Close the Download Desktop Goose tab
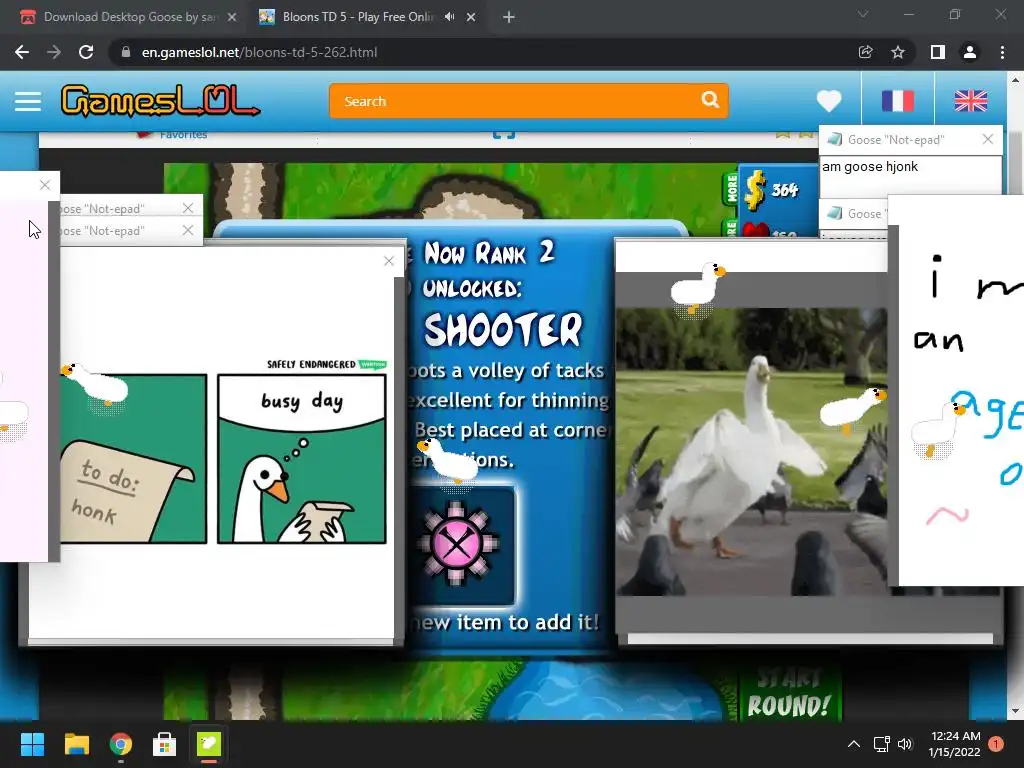 tap(232, 17)
